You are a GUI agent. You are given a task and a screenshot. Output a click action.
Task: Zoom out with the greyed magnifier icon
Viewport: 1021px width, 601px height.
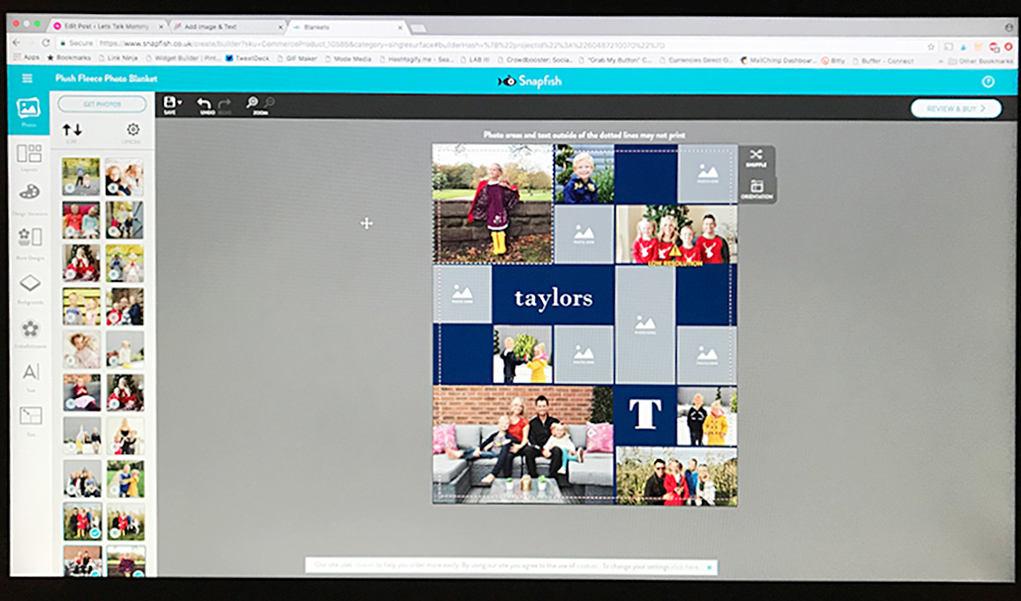click(269, 103)
